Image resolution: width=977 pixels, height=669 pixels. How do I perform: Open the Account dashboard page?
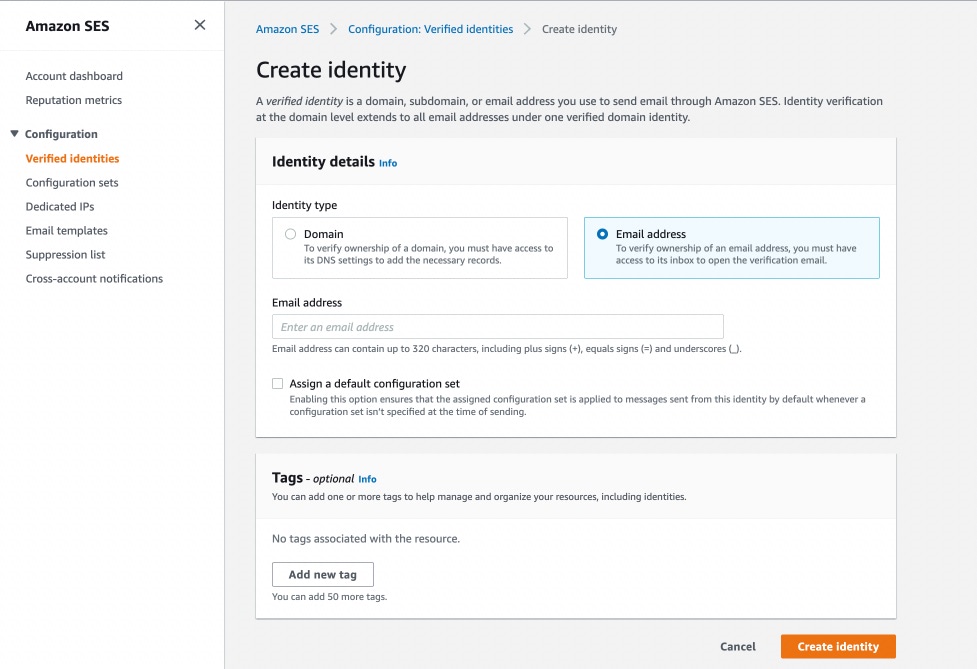click(75, 76)
